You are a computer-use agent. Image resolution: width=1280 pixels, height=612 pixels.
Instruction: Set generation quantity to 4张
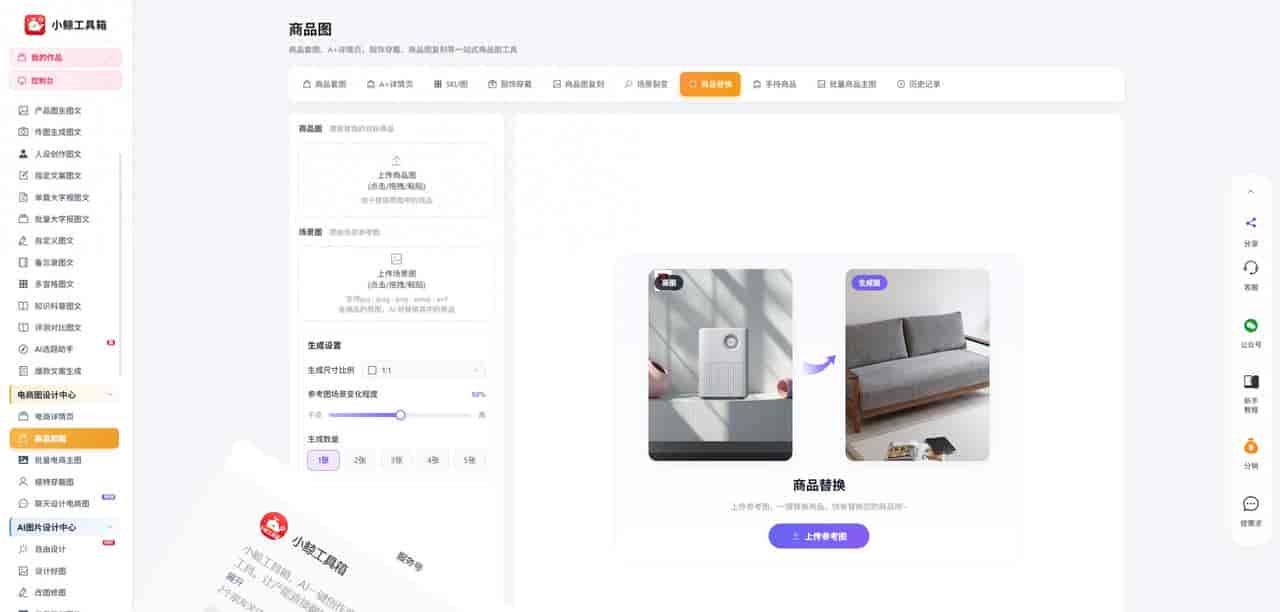433,460
